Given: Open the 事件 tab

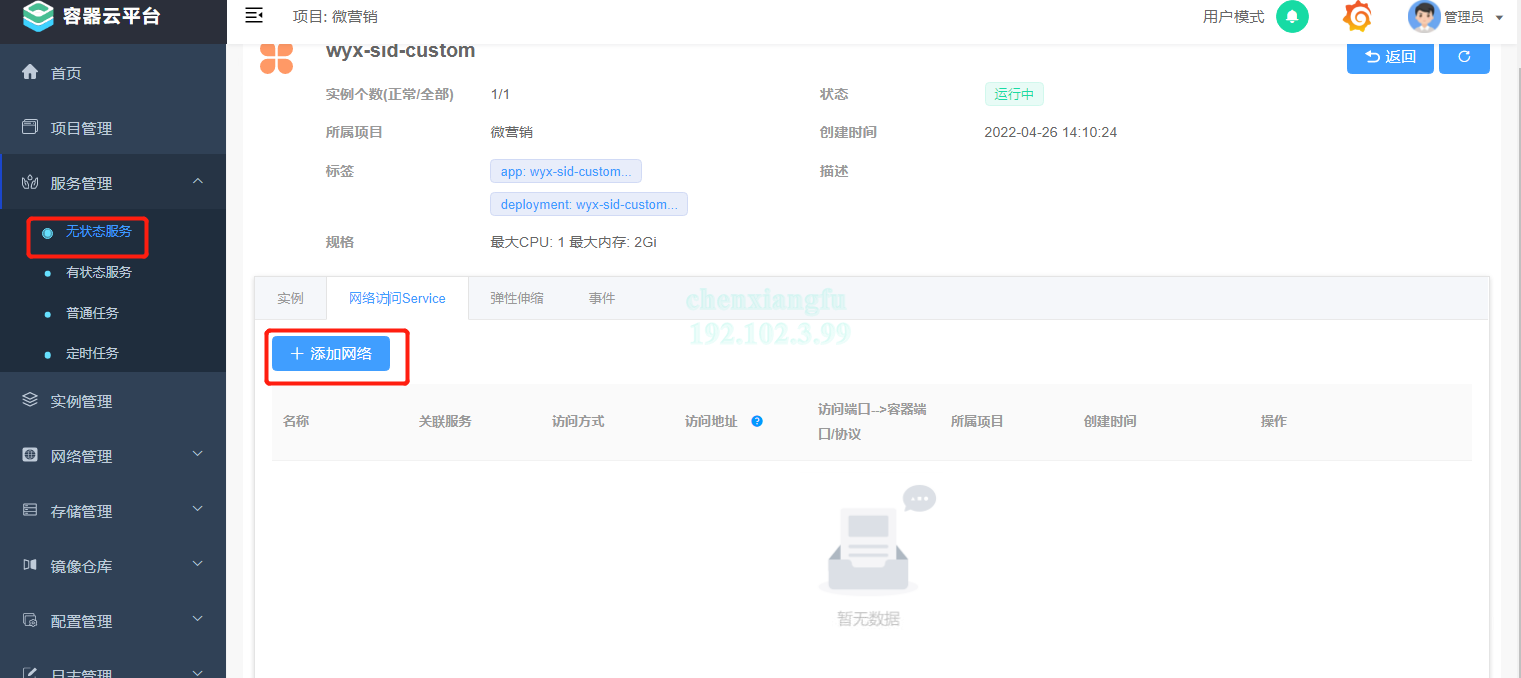Looking at the screenshot, I should (602, 298).
